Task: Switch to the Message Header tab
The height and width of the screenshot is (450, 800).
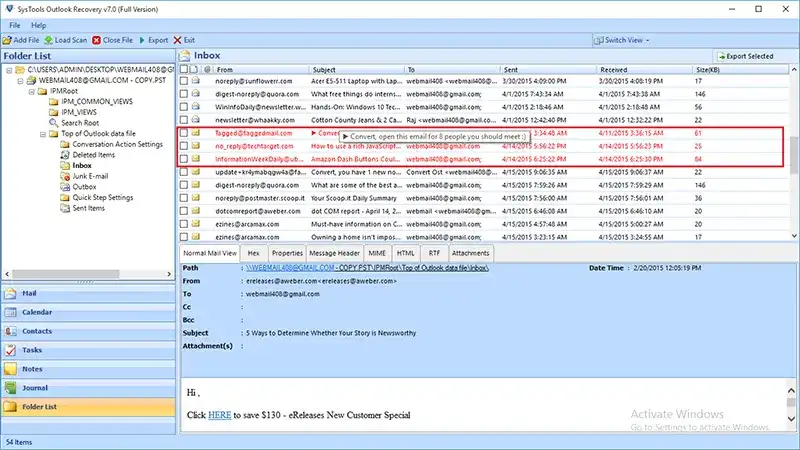Action: tap(334, 253)
